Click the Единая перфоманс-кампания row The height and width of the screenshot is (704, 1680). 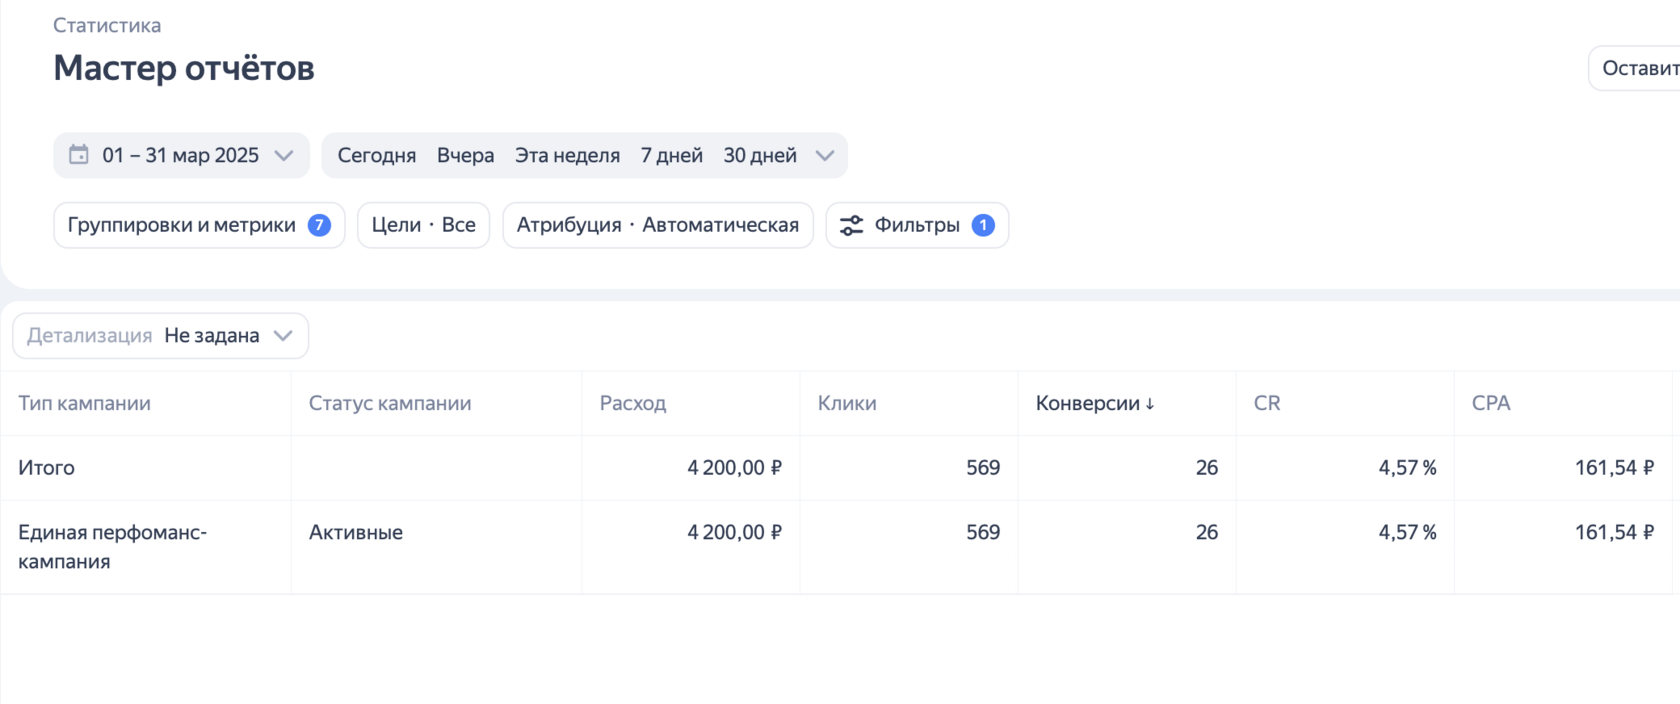click(112, 546)
